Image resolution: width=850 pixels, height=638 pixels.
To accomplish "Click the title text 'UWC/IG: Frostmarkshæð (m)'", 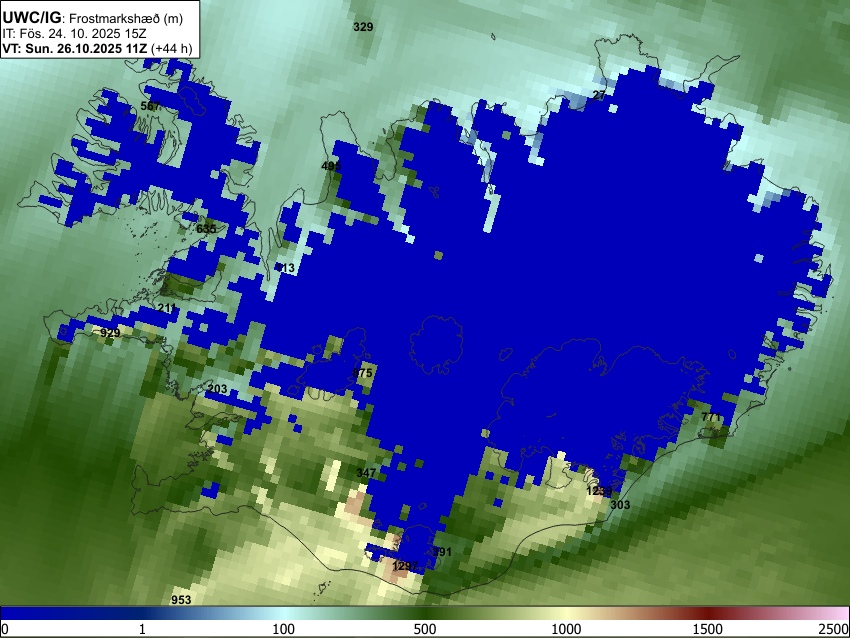I will pos(93,18).
